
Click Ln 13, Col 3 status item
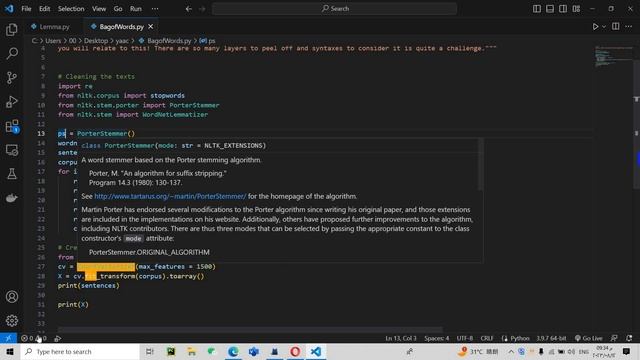[x=401, y=338]
